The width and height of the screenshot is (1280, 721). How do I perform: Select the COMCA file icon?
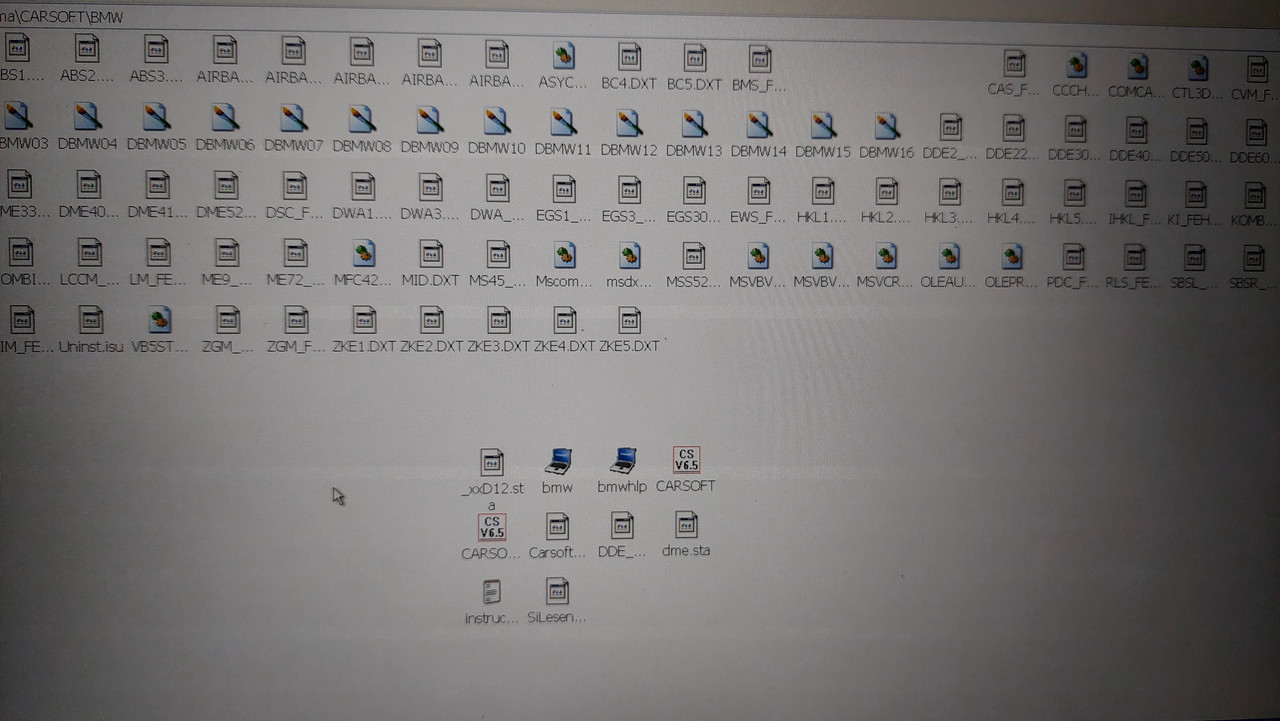1137,66
